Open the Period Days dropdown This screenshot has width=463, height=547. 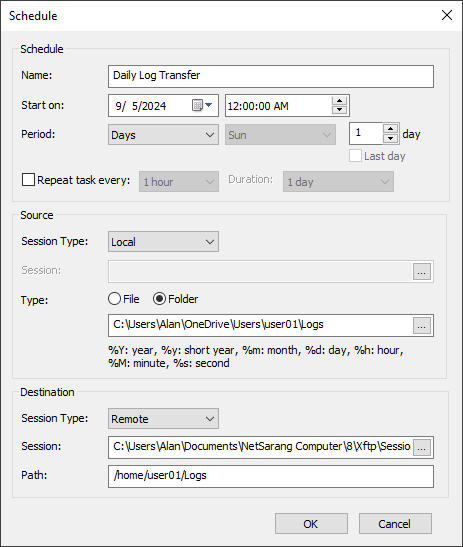[163, 135]
